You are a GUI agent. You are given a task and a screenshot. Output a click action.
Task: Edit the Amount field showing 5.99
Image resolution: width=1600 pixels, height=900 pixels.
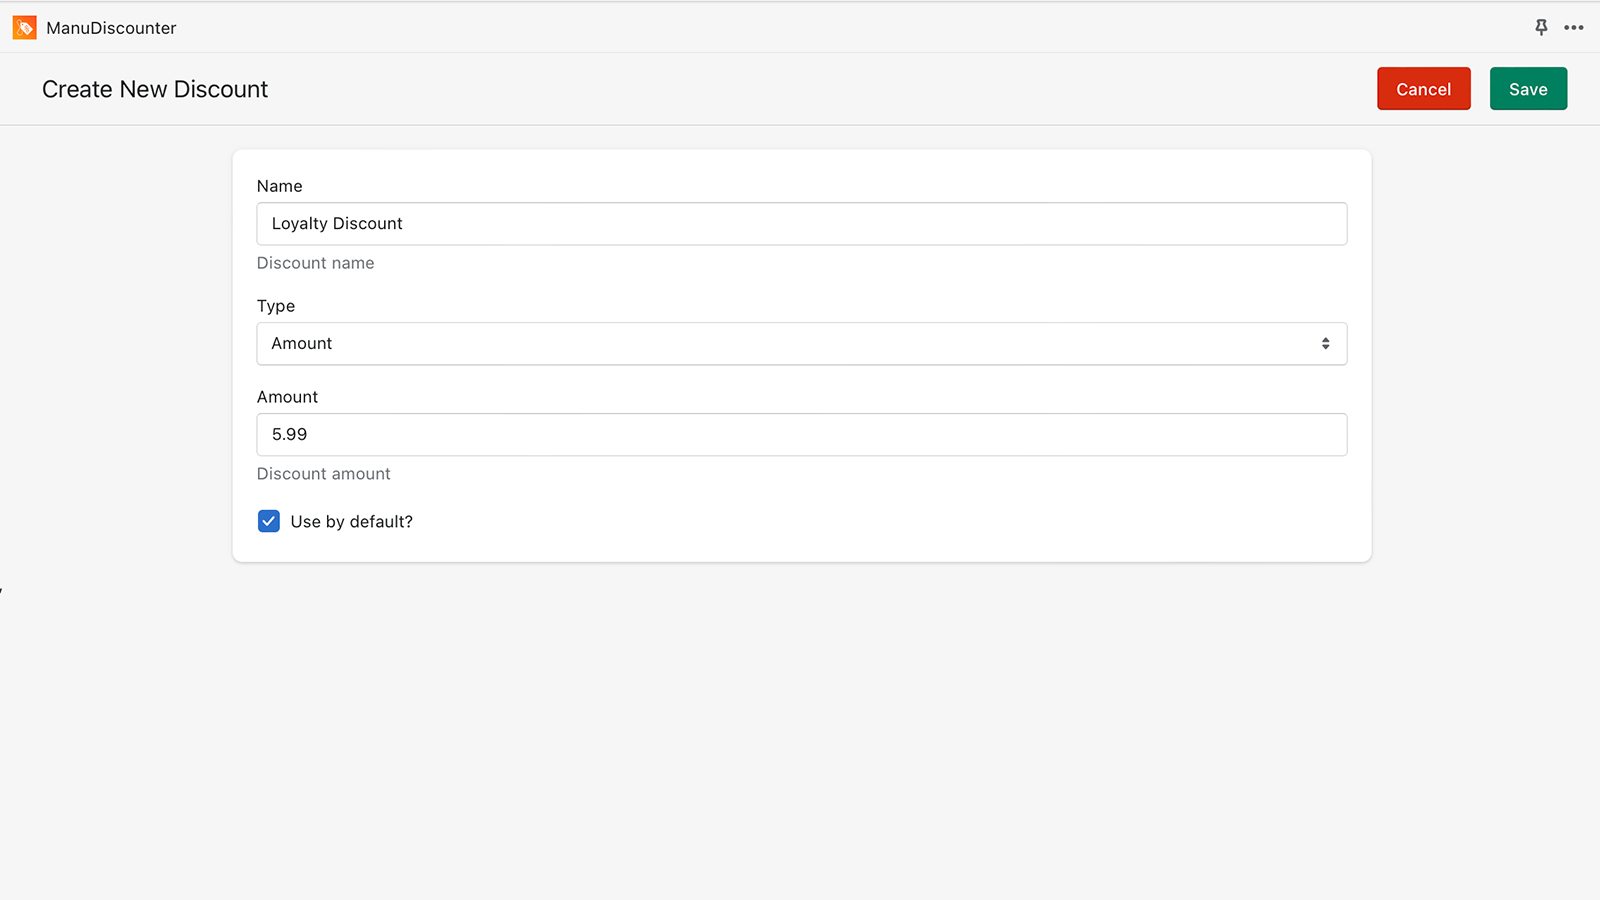coord(802,435)
